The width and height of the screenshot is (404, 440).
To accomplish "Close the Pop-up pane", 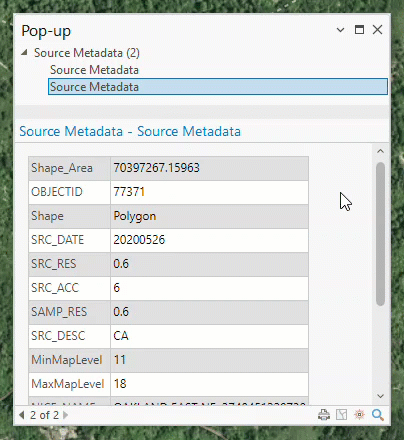I will (377, 30).
